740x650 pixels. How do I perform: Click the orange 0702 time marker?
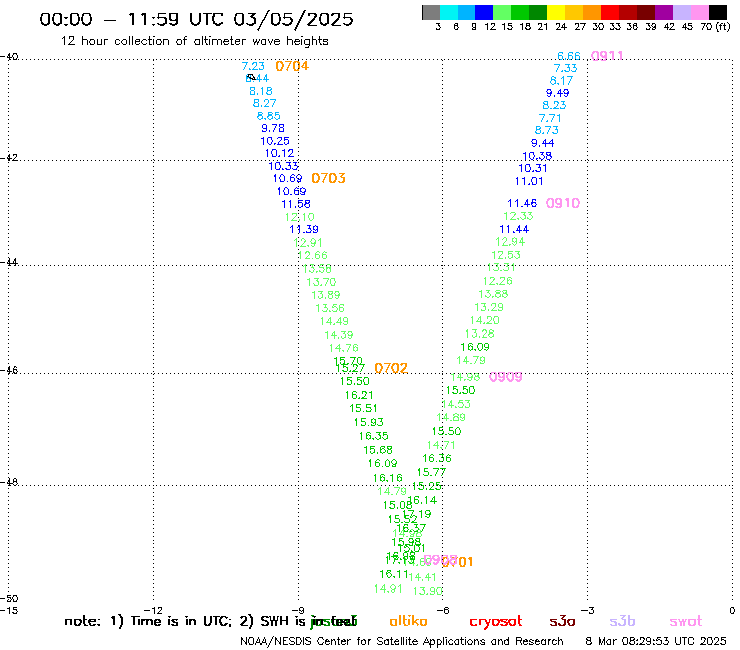tap(391, 368)
